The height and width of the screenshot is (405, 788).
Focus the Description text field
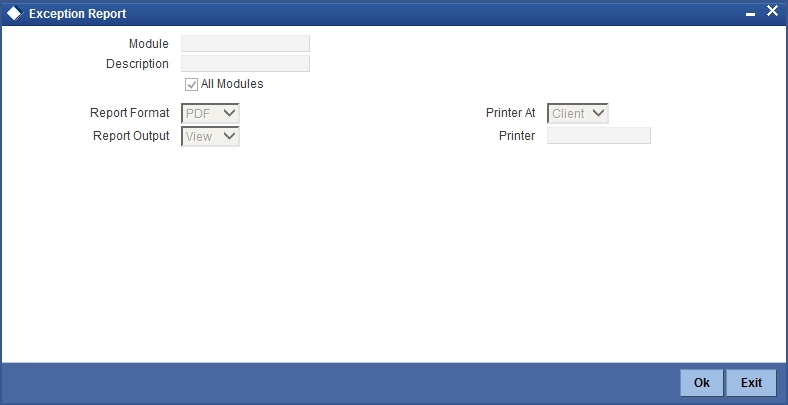click(x=245, y=64)
